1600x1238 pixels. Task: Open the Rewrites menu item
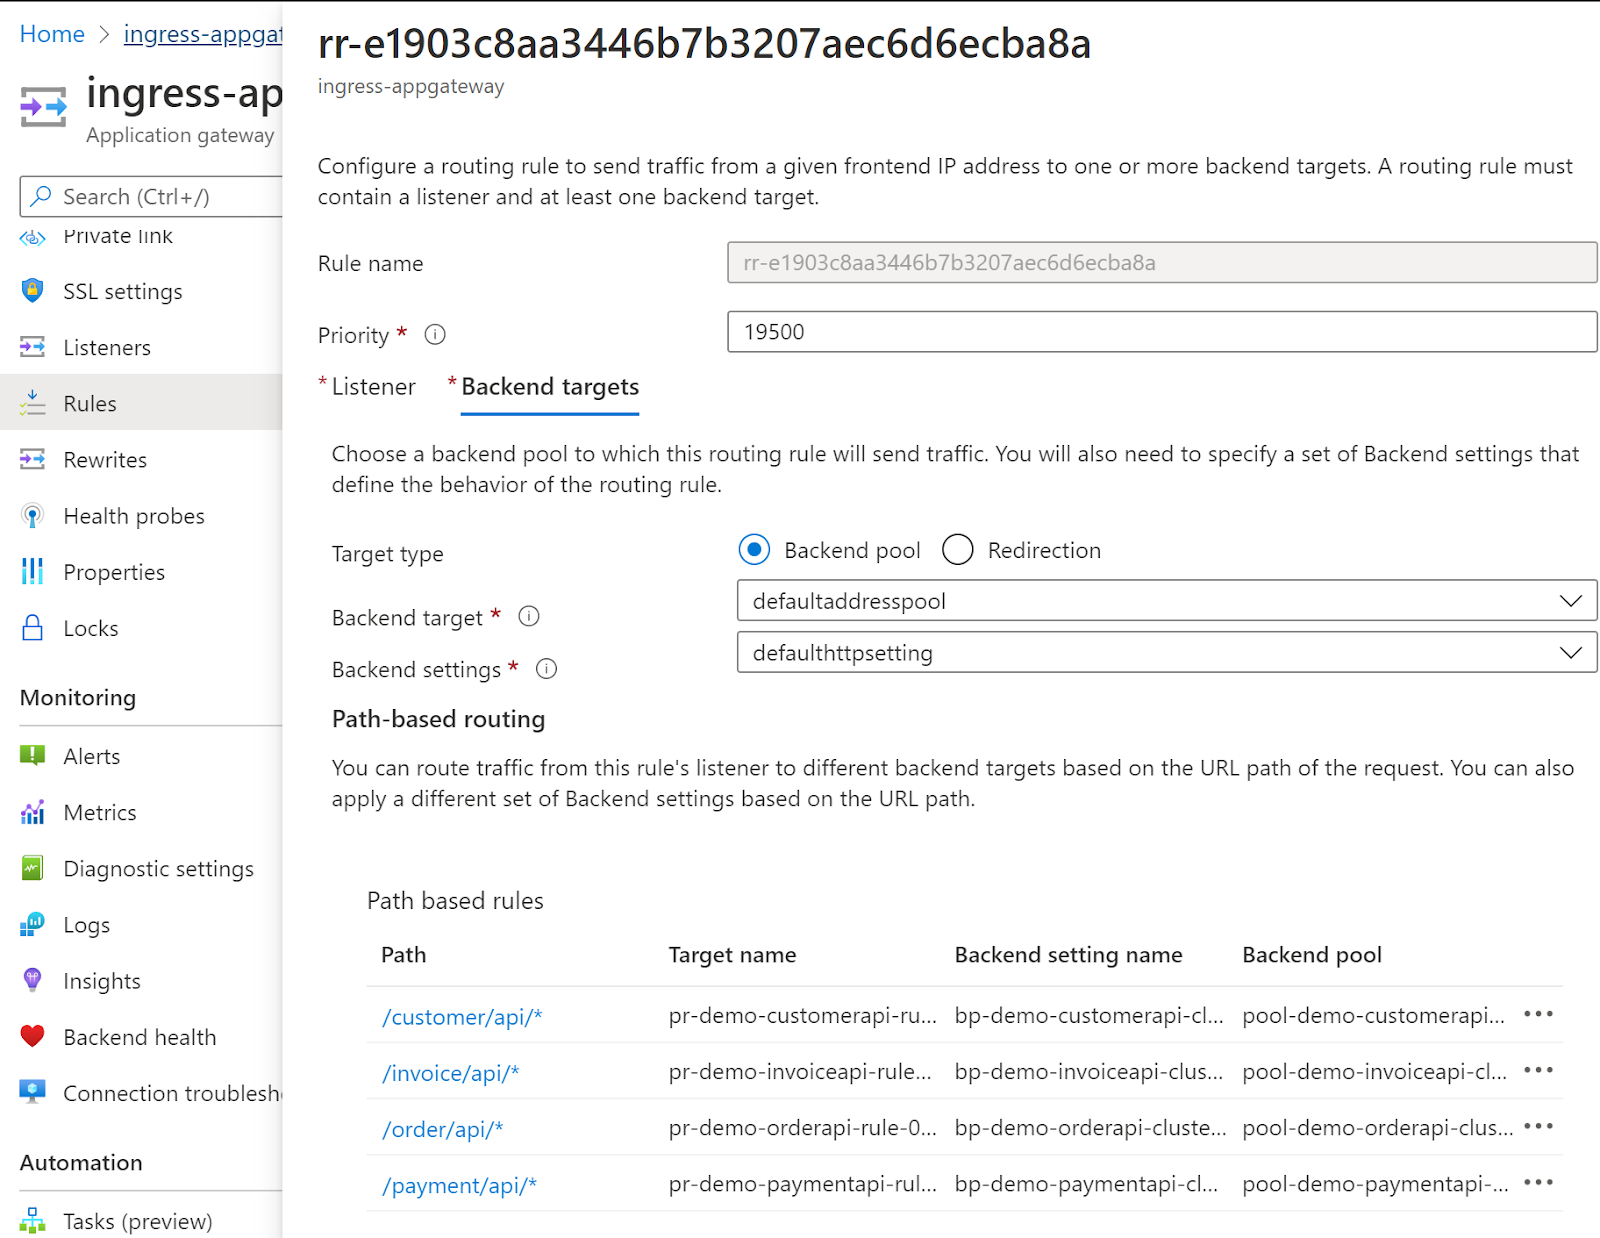point(105,460)
